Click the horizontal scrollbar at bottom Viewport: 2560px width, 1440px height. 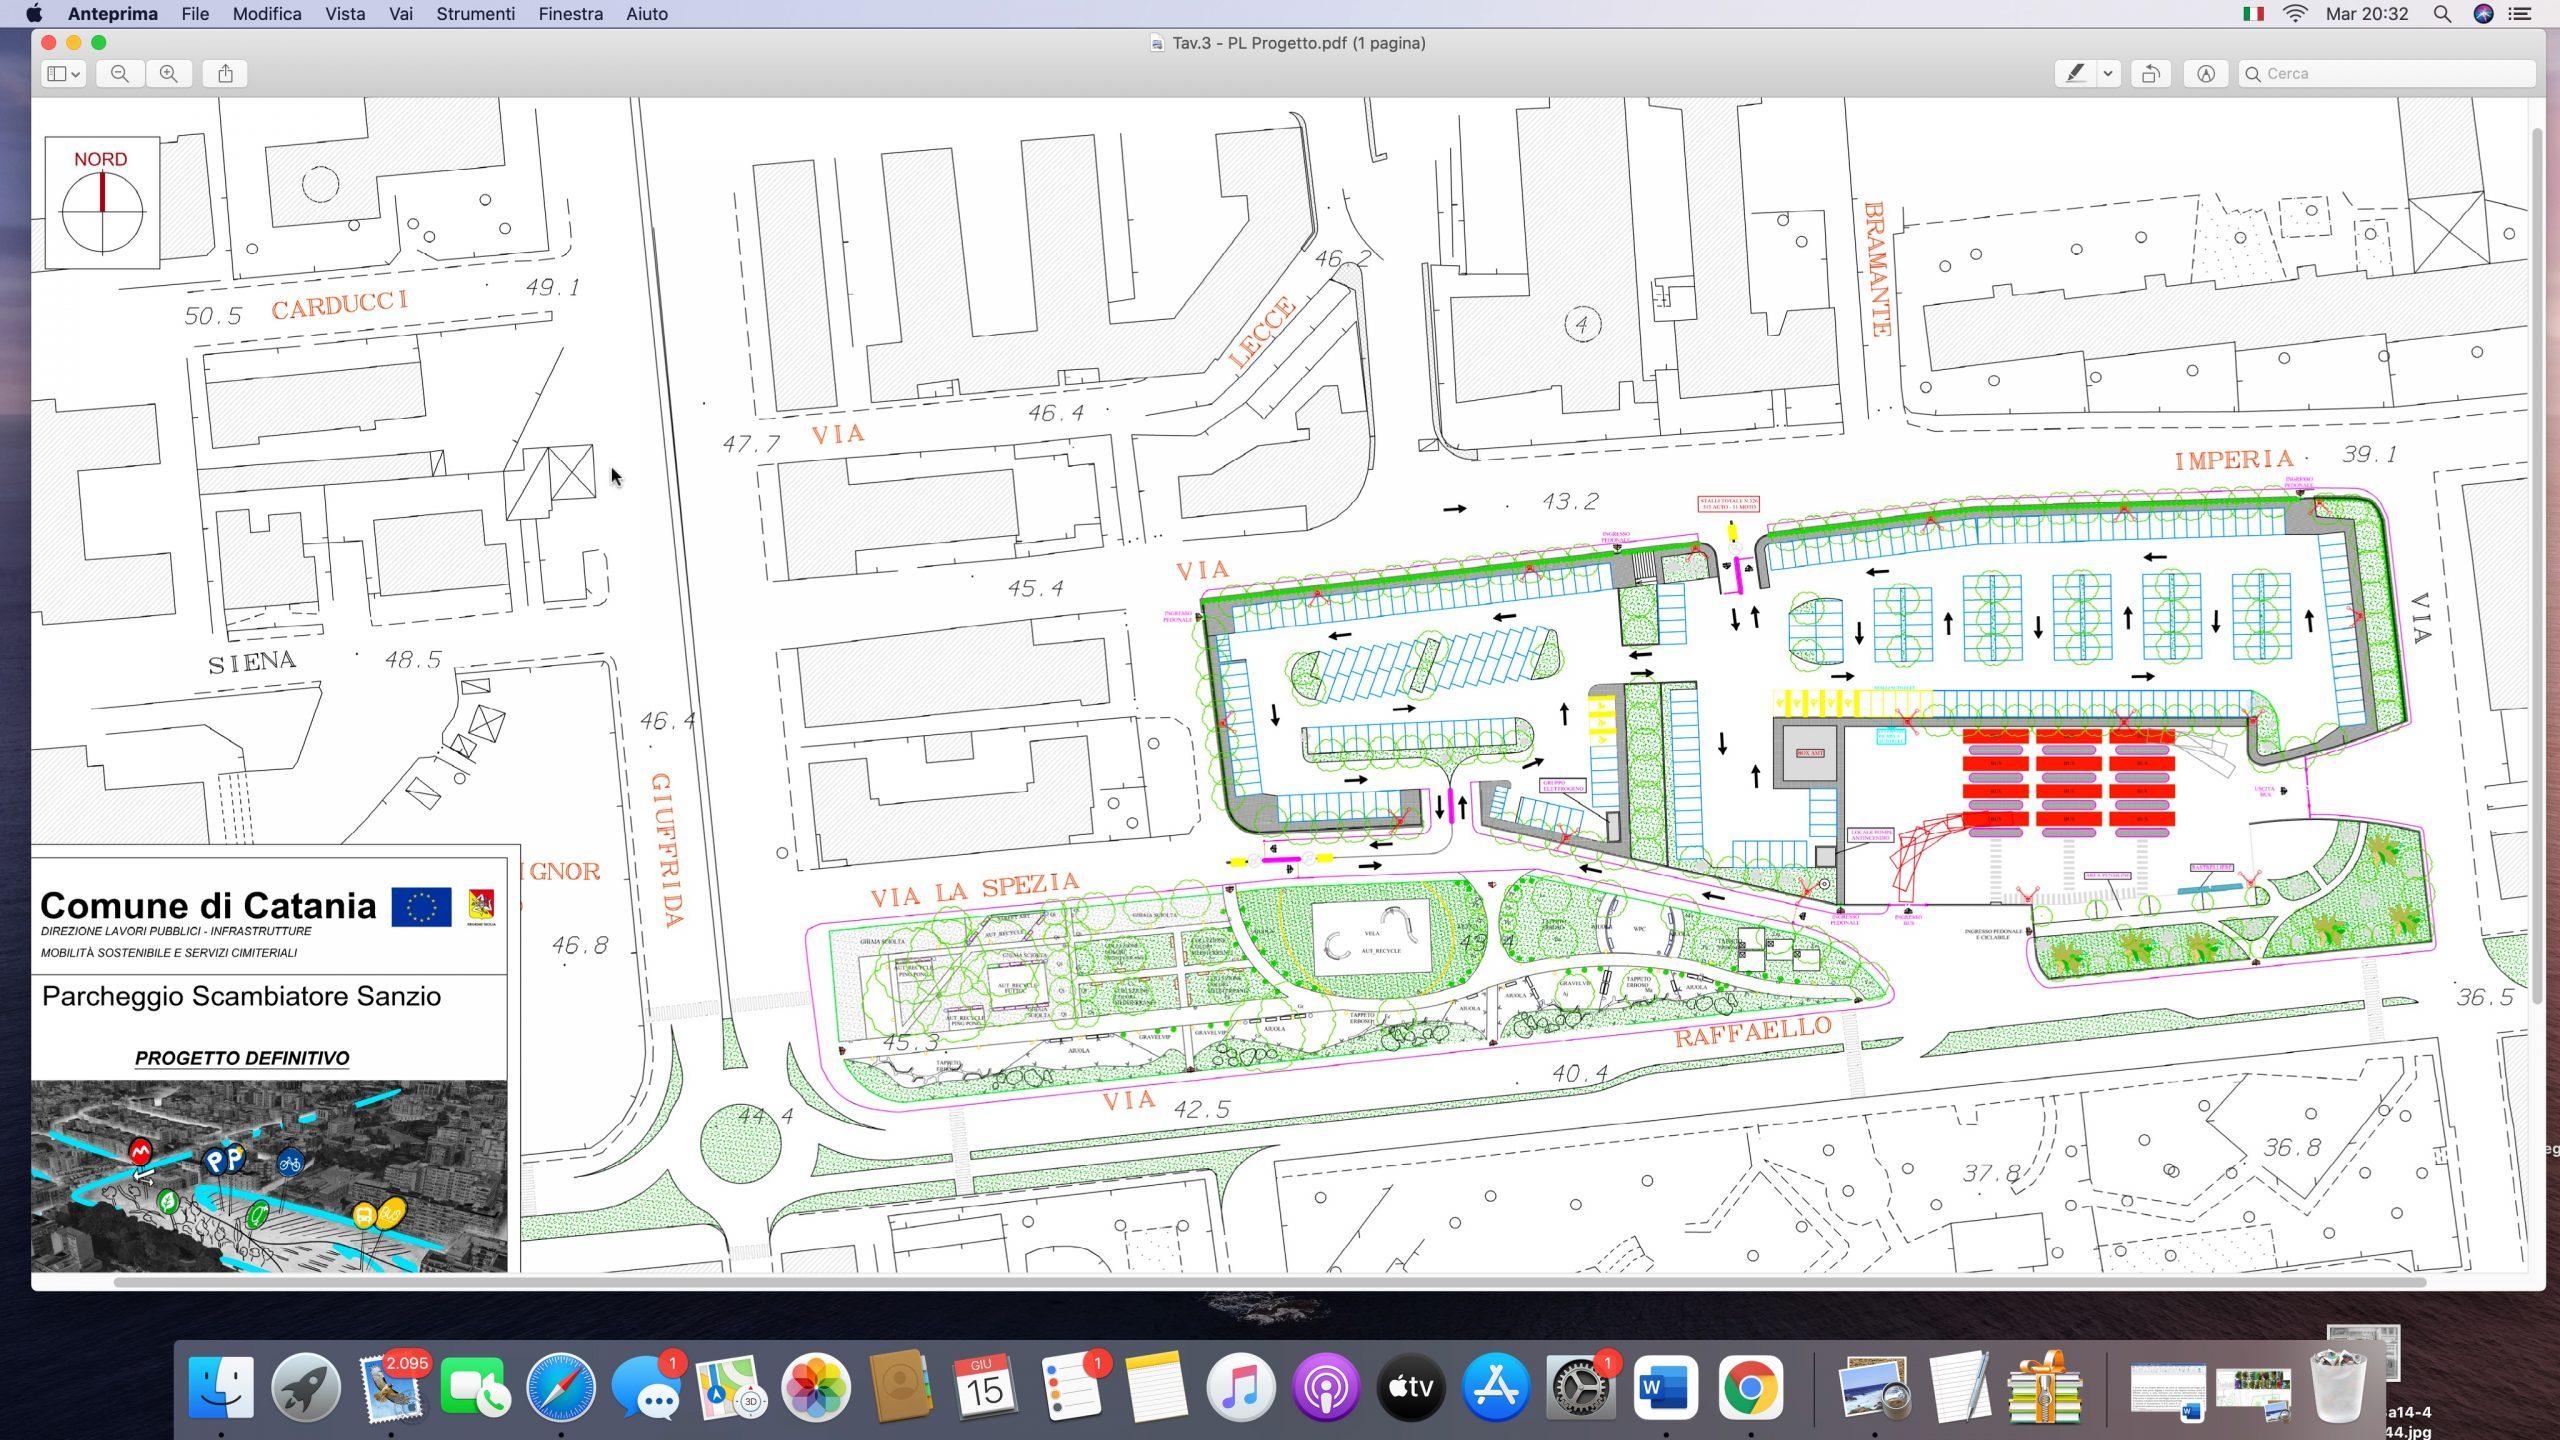(1270, 1282)
